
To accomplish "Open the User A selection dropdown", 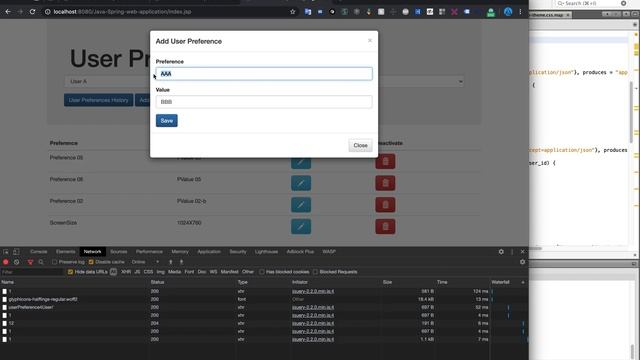I will click(x=264, y=81).
